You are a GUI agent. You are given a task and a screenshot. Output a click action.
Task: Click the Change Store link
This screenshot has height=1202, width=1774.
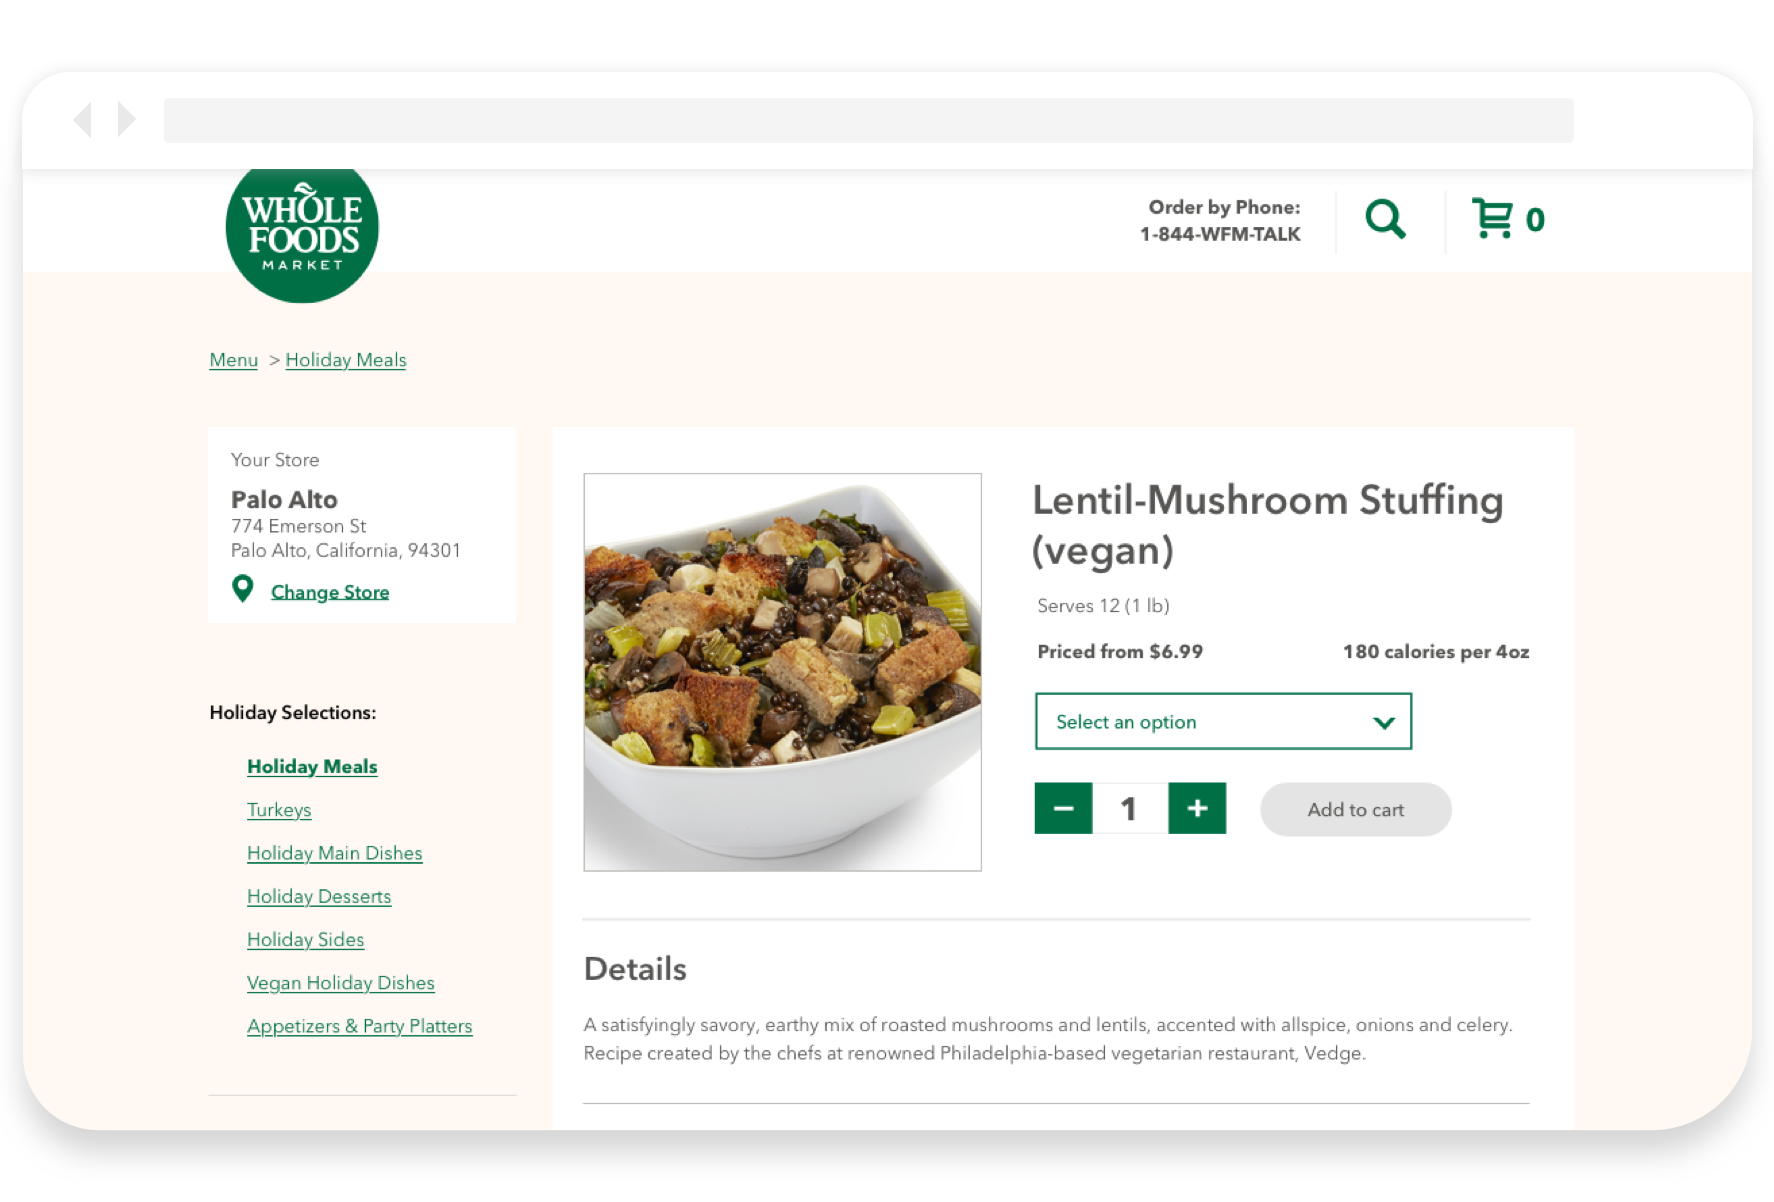pyautogui.click(x=330, y=592)
